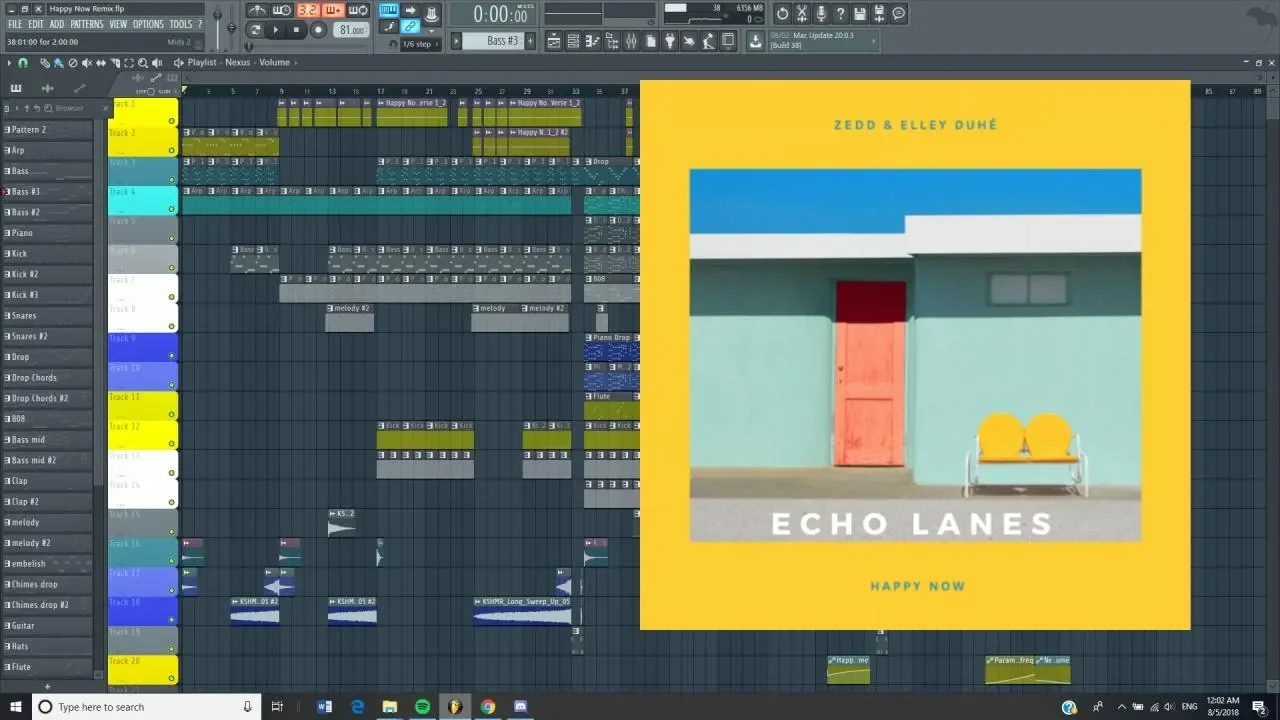Screen dimensions: 1280x720
Task: Start playback with the play button
Action: [275, 30]
